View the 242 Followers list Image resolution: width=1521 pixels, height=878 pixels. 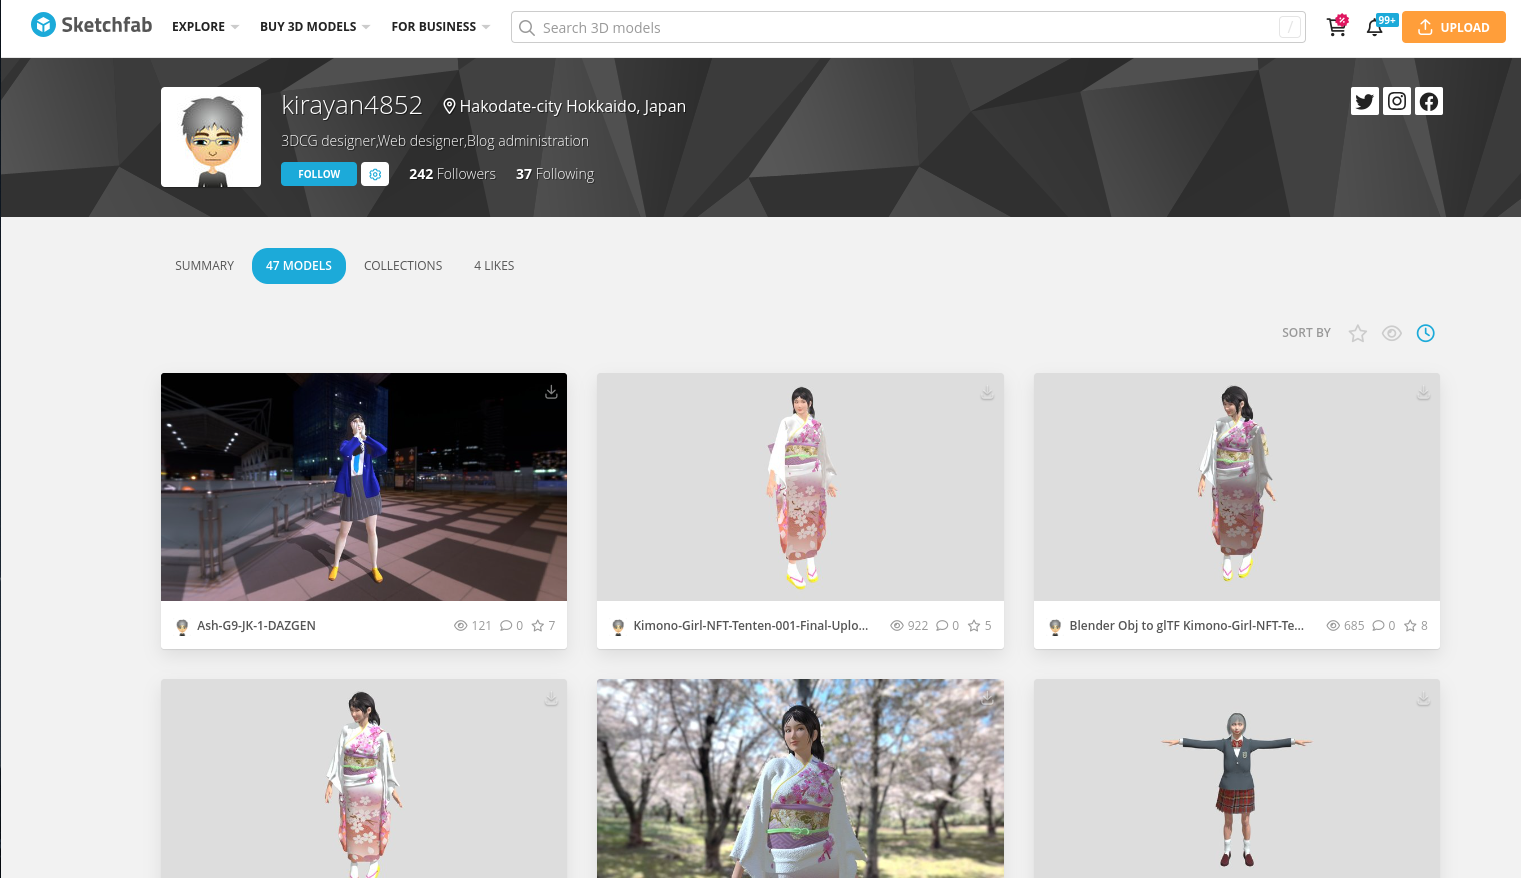tap(452, 174)
